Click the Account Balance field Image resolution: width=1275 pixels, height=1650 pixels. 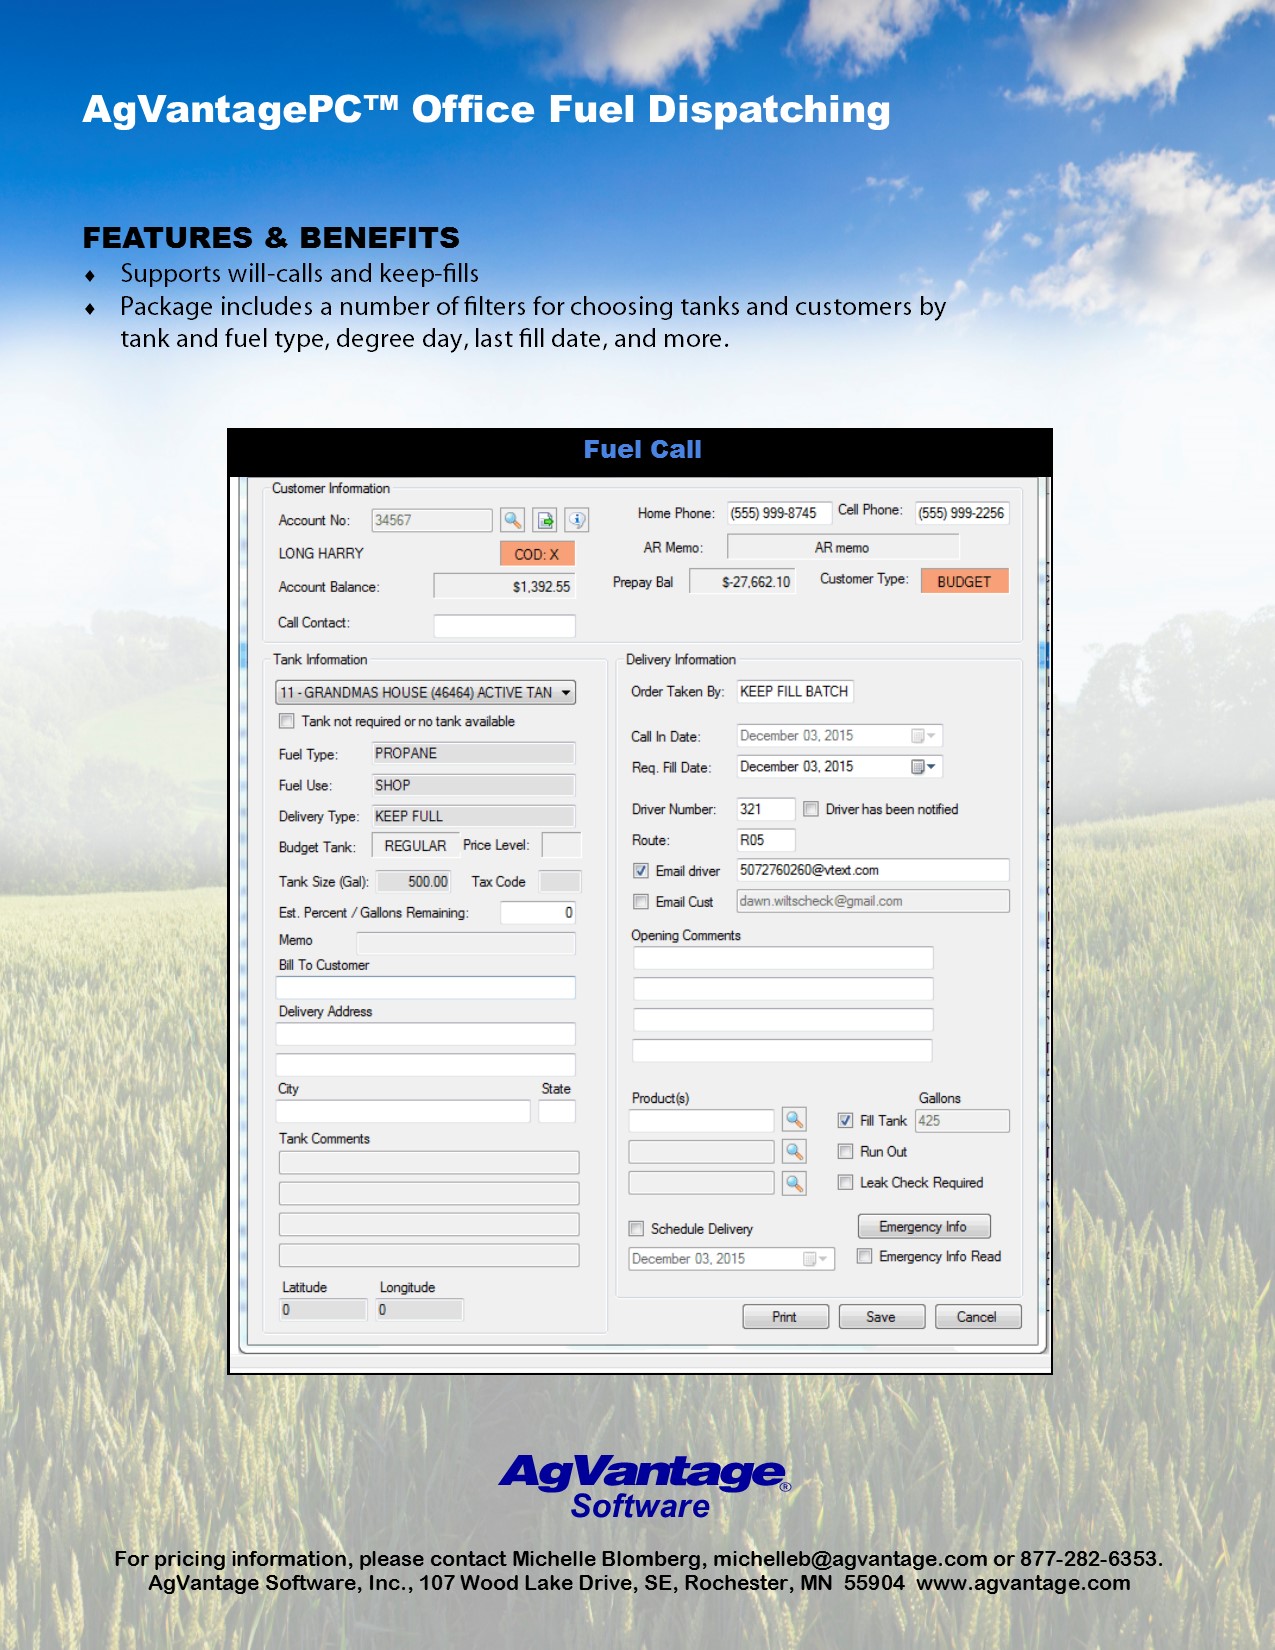pyautogui.click(x=504, y=586)
